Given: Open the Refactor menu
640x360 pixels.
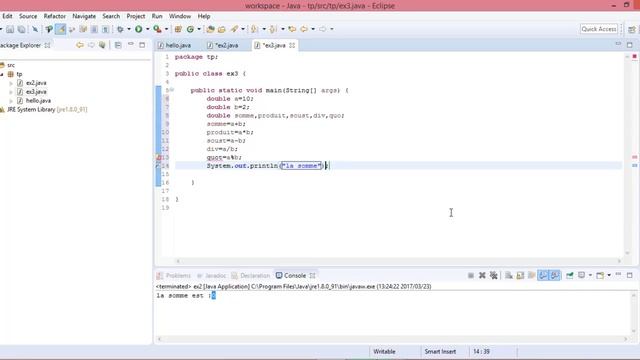Looking at the screenshot, I should [x=55, y=16].
